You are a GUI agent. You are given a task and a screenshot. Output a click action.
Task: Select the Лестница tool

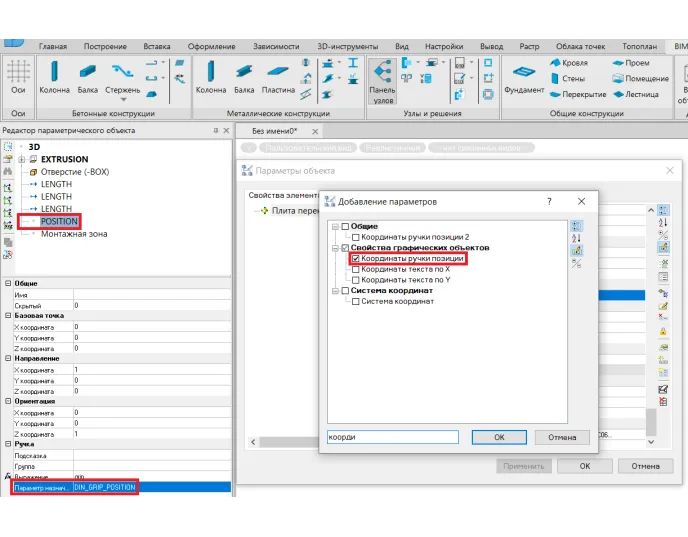(x=636, y=94)
